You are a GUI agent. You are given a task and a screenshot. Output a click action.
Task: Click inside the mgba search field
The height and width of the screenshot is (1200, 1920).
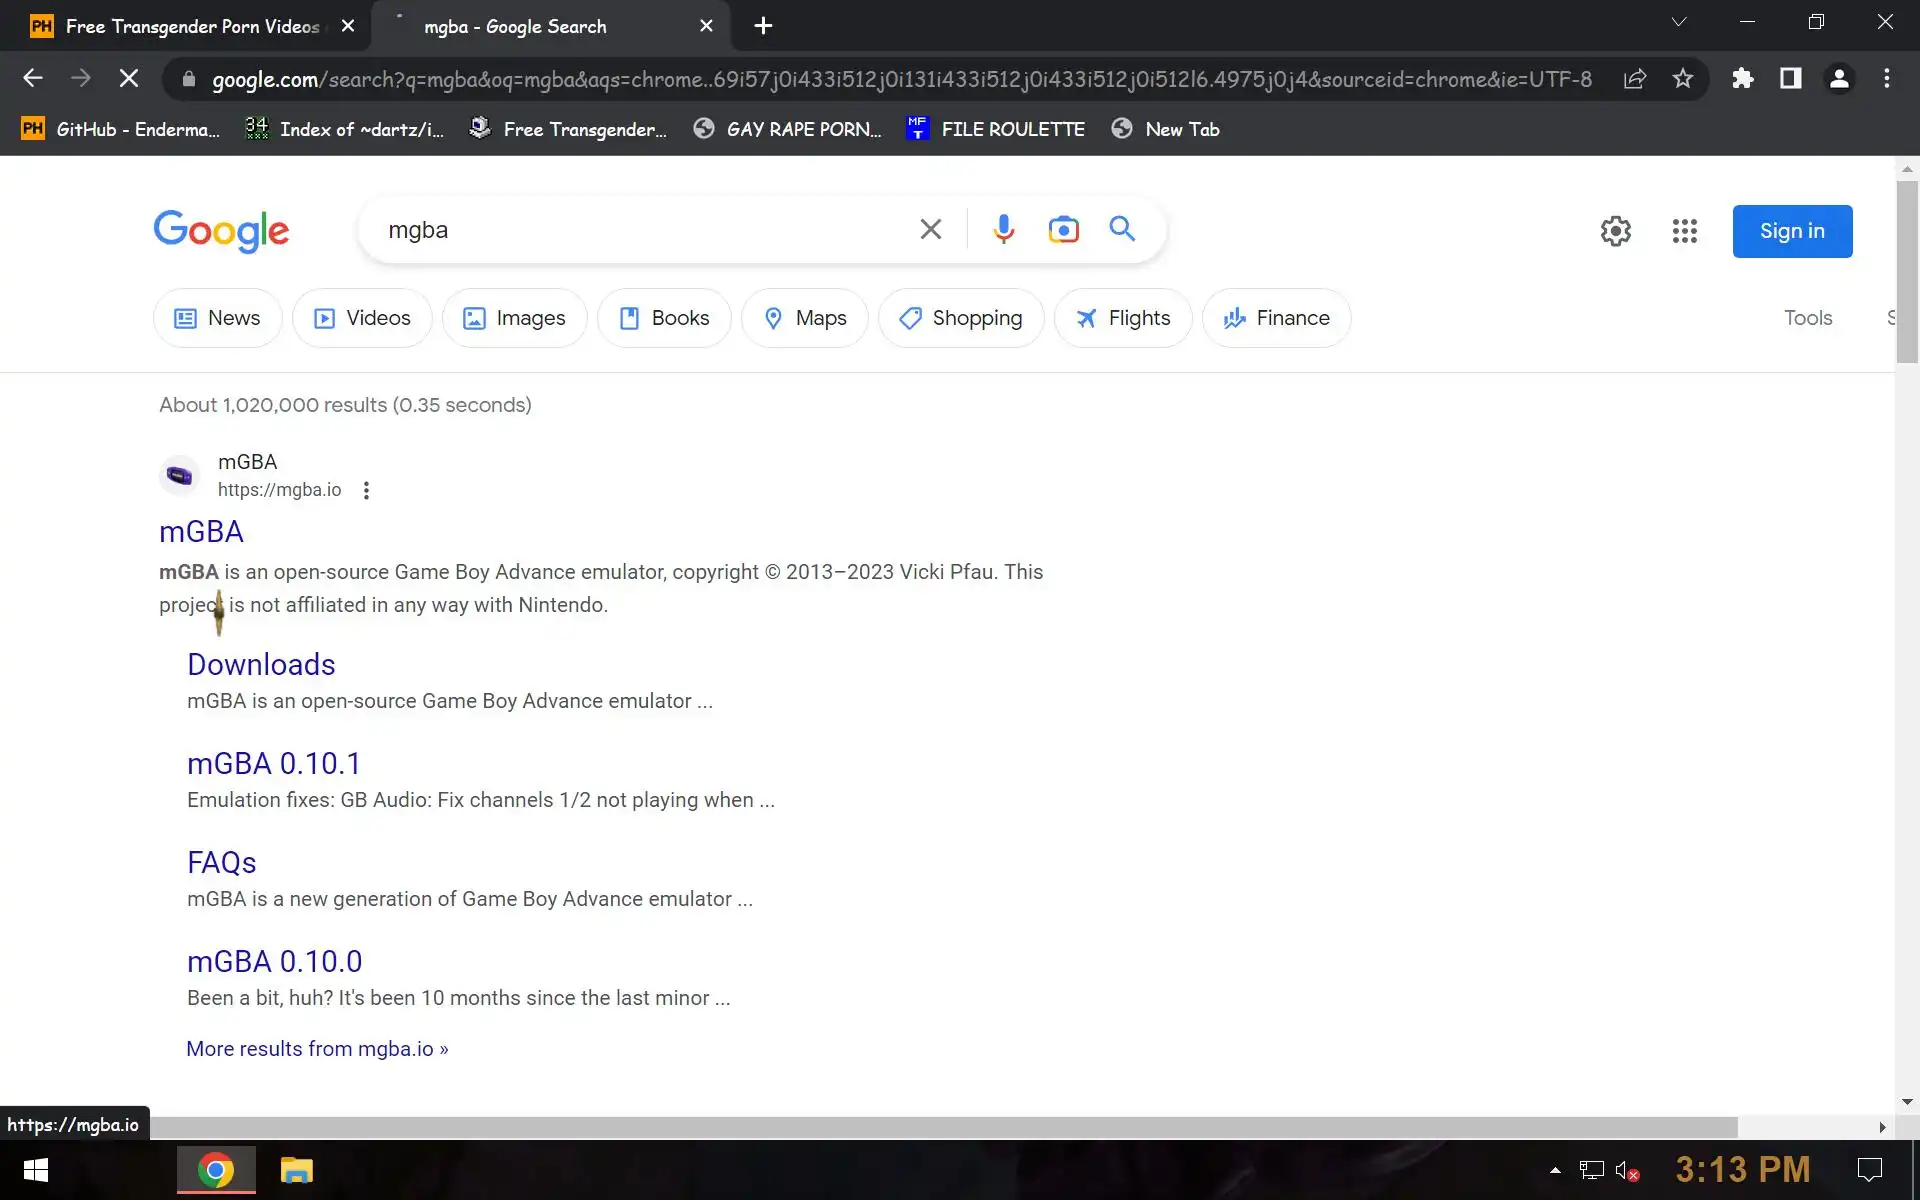(x=640, y=230)
